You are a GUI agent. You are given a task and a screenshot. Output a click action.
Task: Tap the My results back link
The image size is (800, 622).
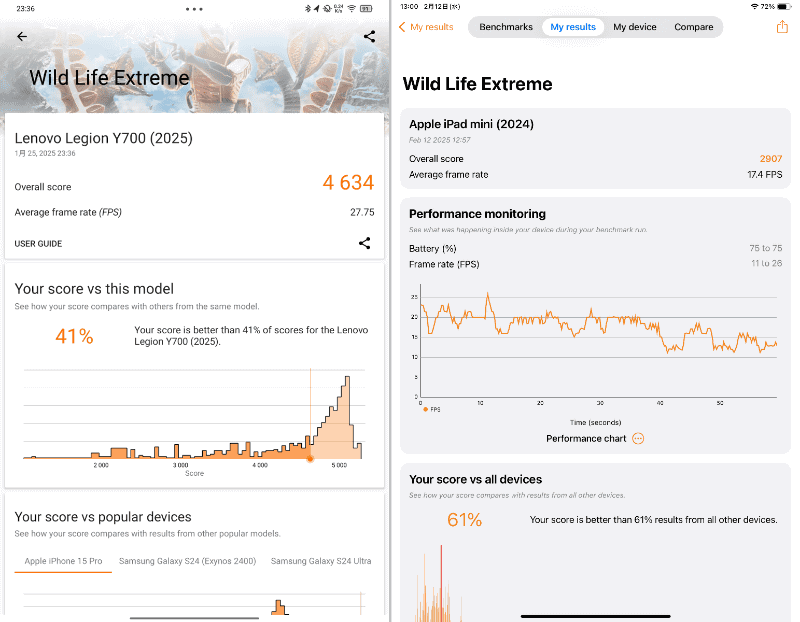(428, 27)
